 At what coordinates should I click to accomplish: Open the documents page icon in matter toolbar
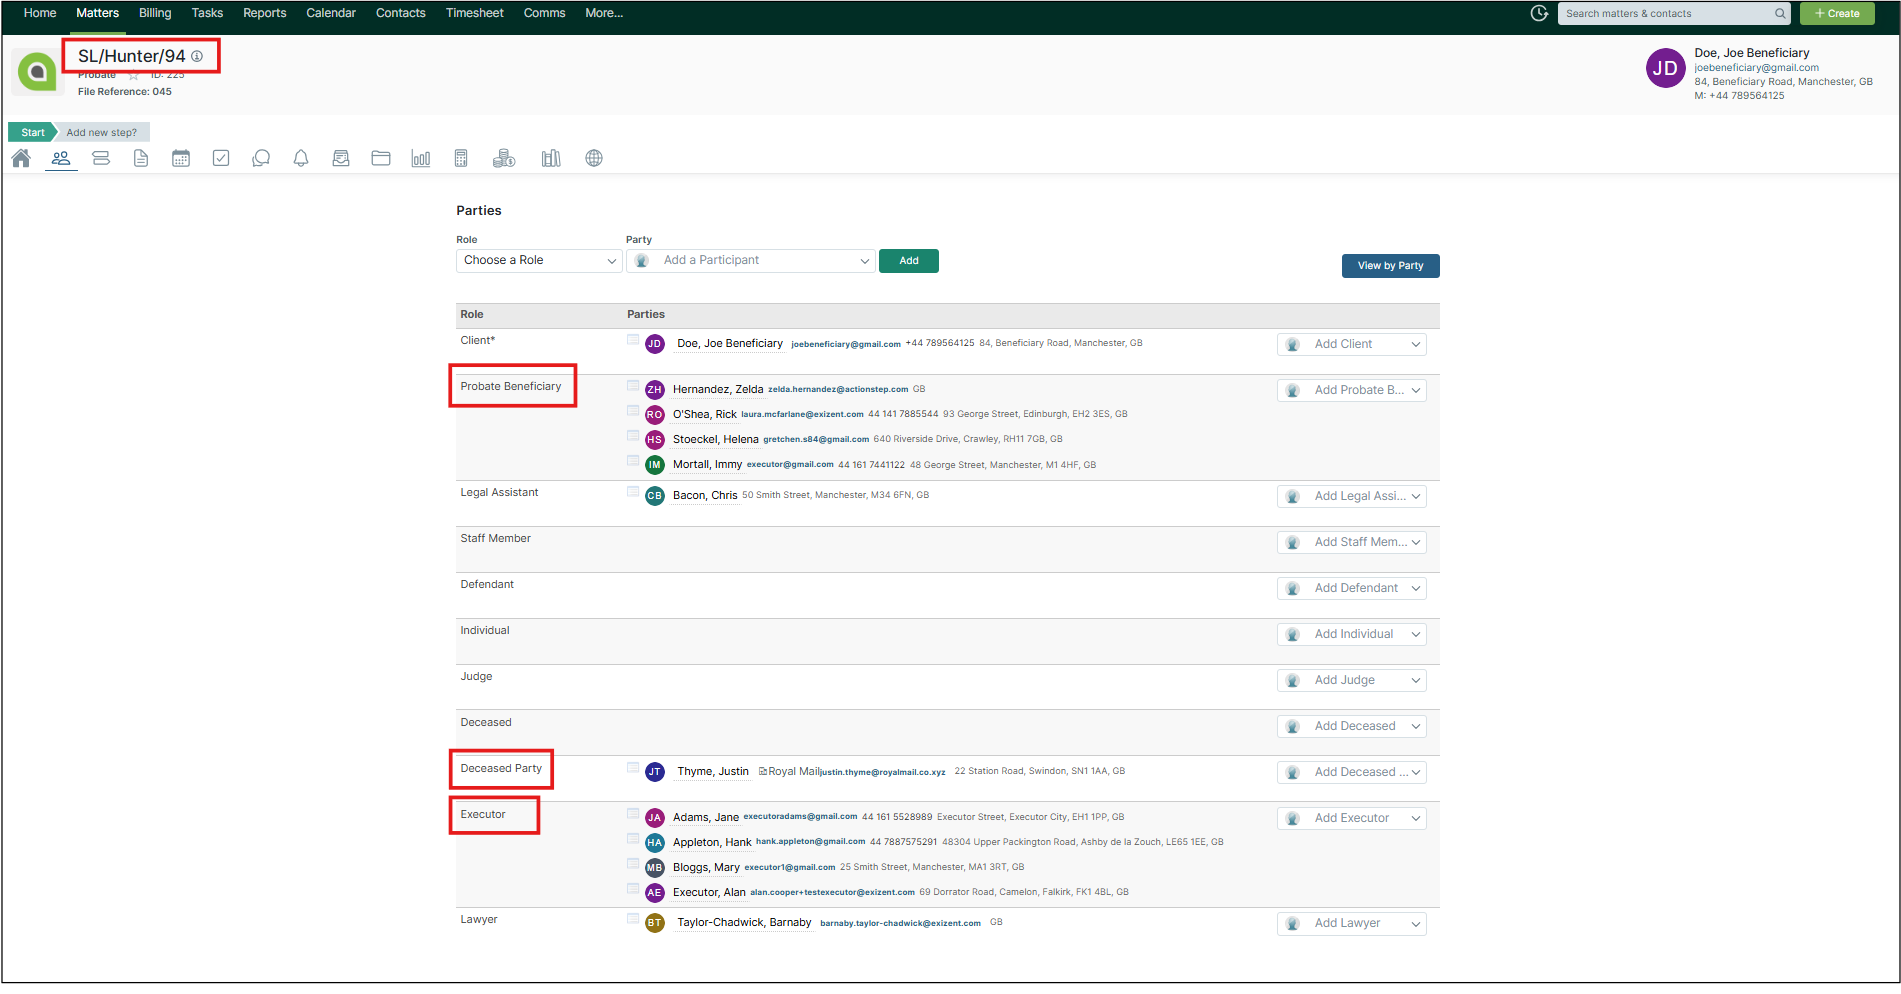(141, 158)
